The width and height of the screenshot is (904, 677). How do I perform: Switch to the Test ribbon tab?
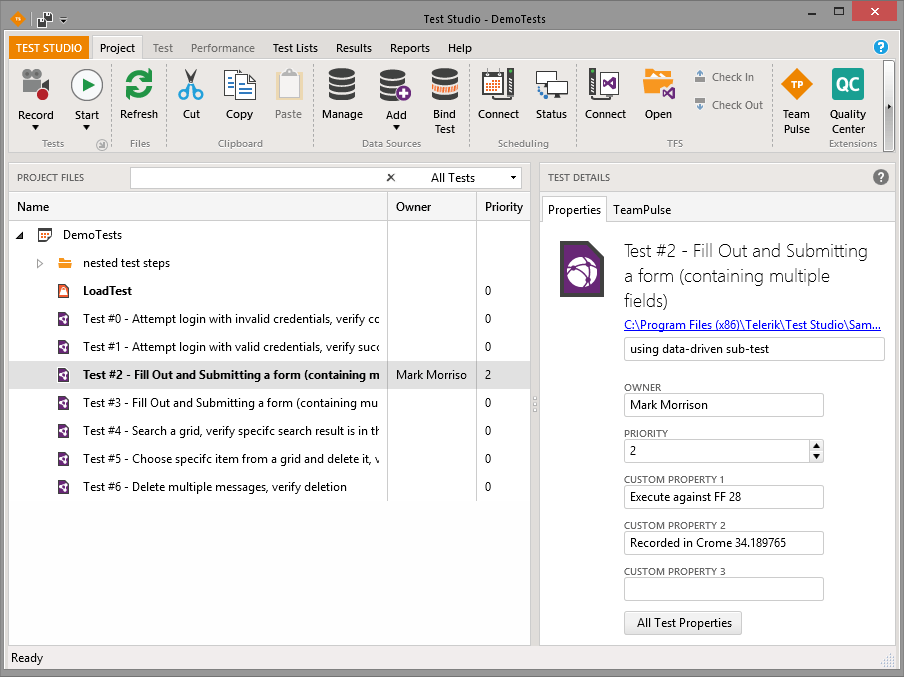163,48
